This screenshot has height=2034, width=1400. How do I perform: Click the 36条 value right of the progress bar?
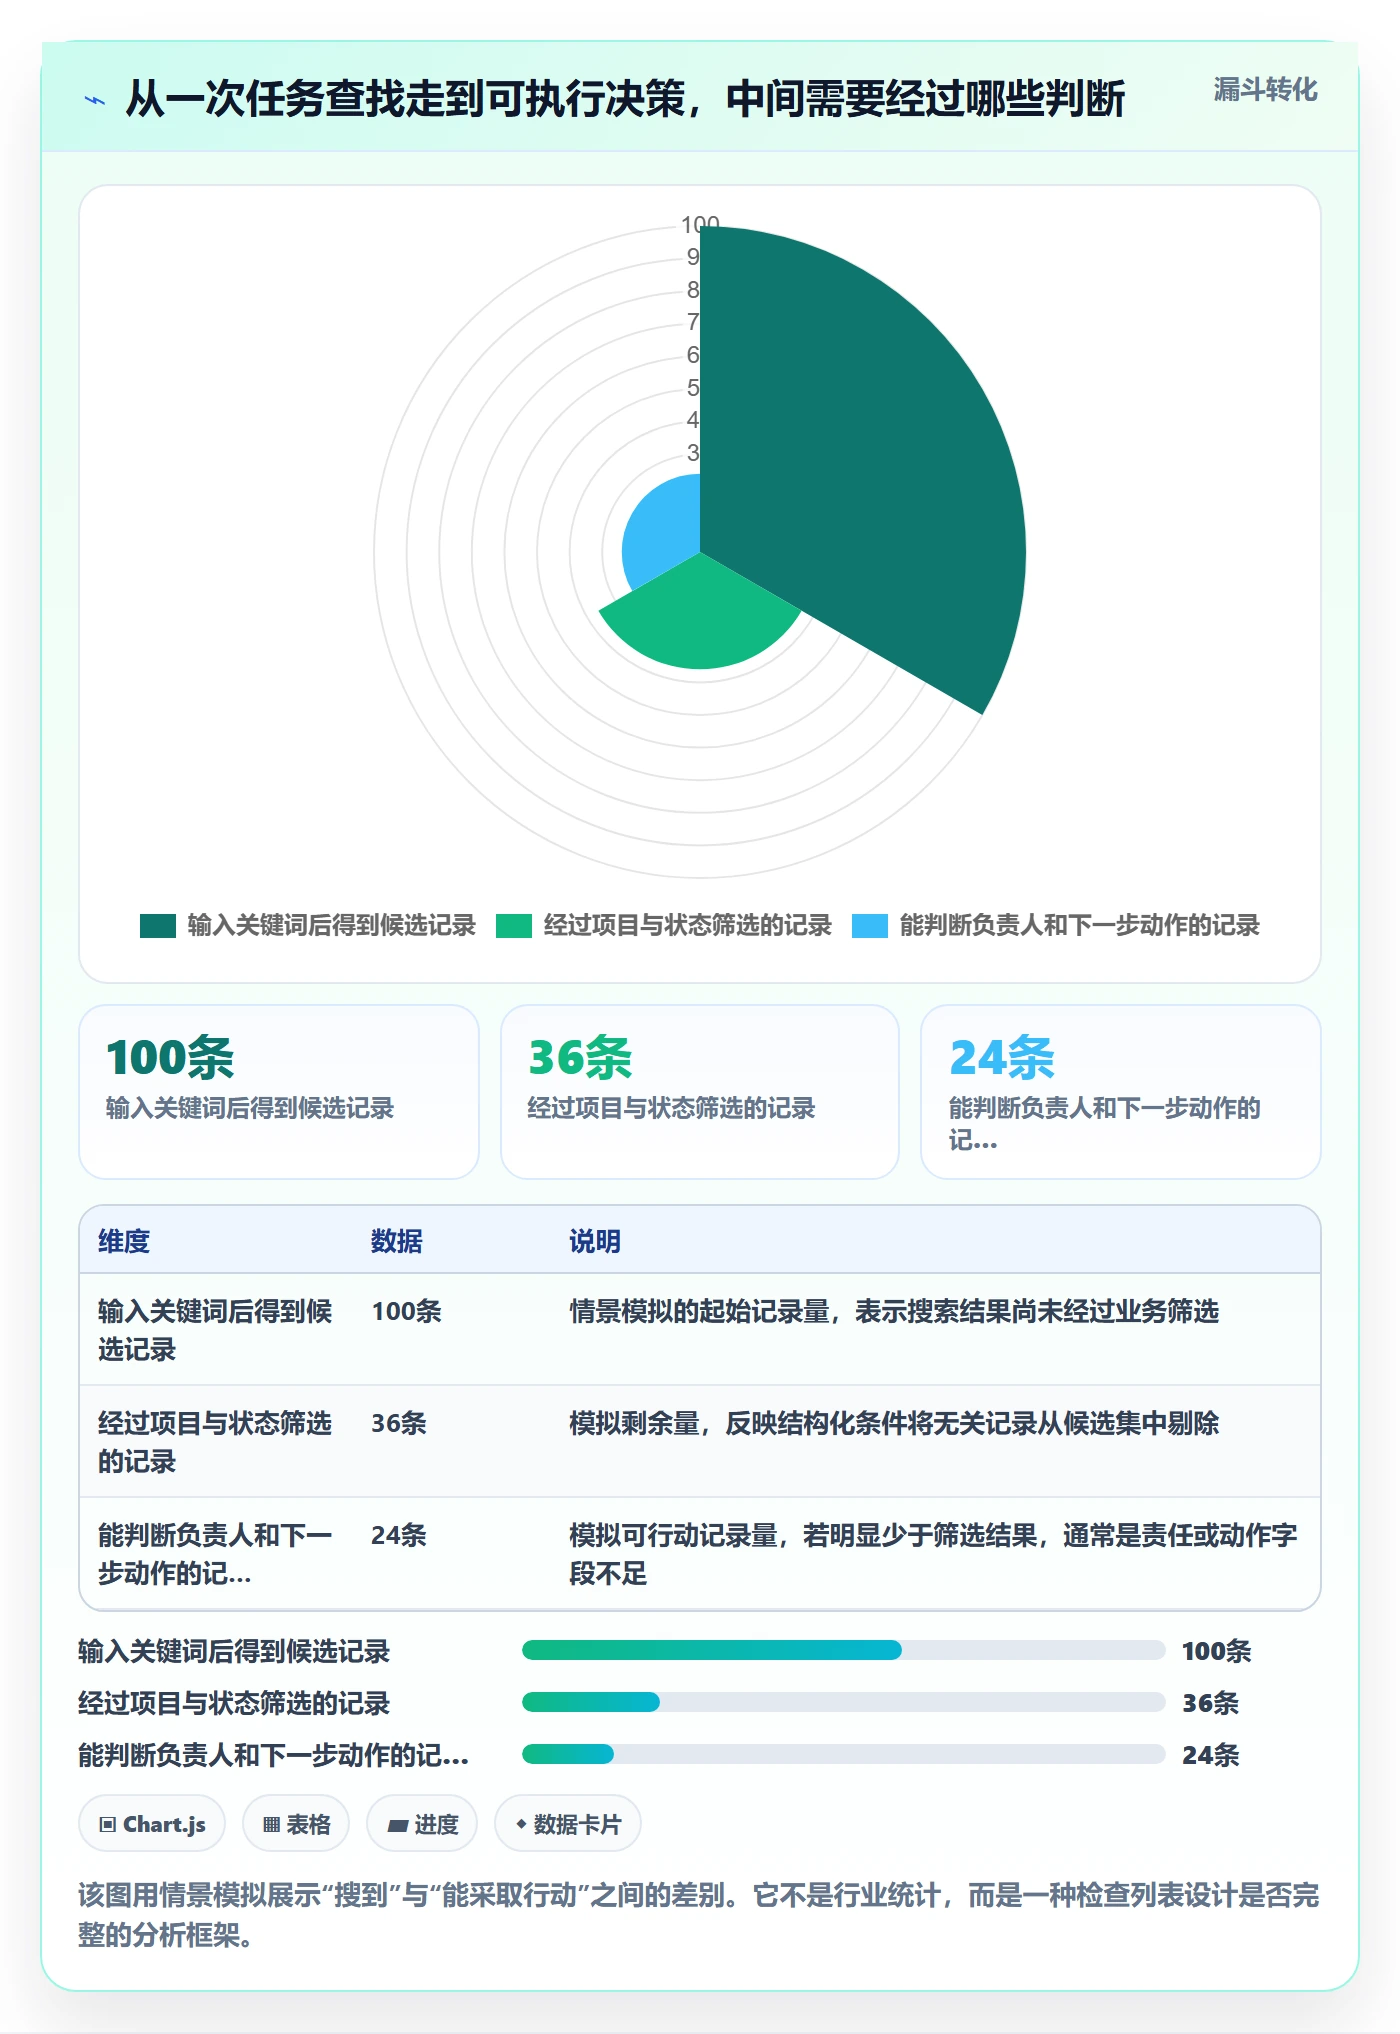[x=1211, y=1703]
